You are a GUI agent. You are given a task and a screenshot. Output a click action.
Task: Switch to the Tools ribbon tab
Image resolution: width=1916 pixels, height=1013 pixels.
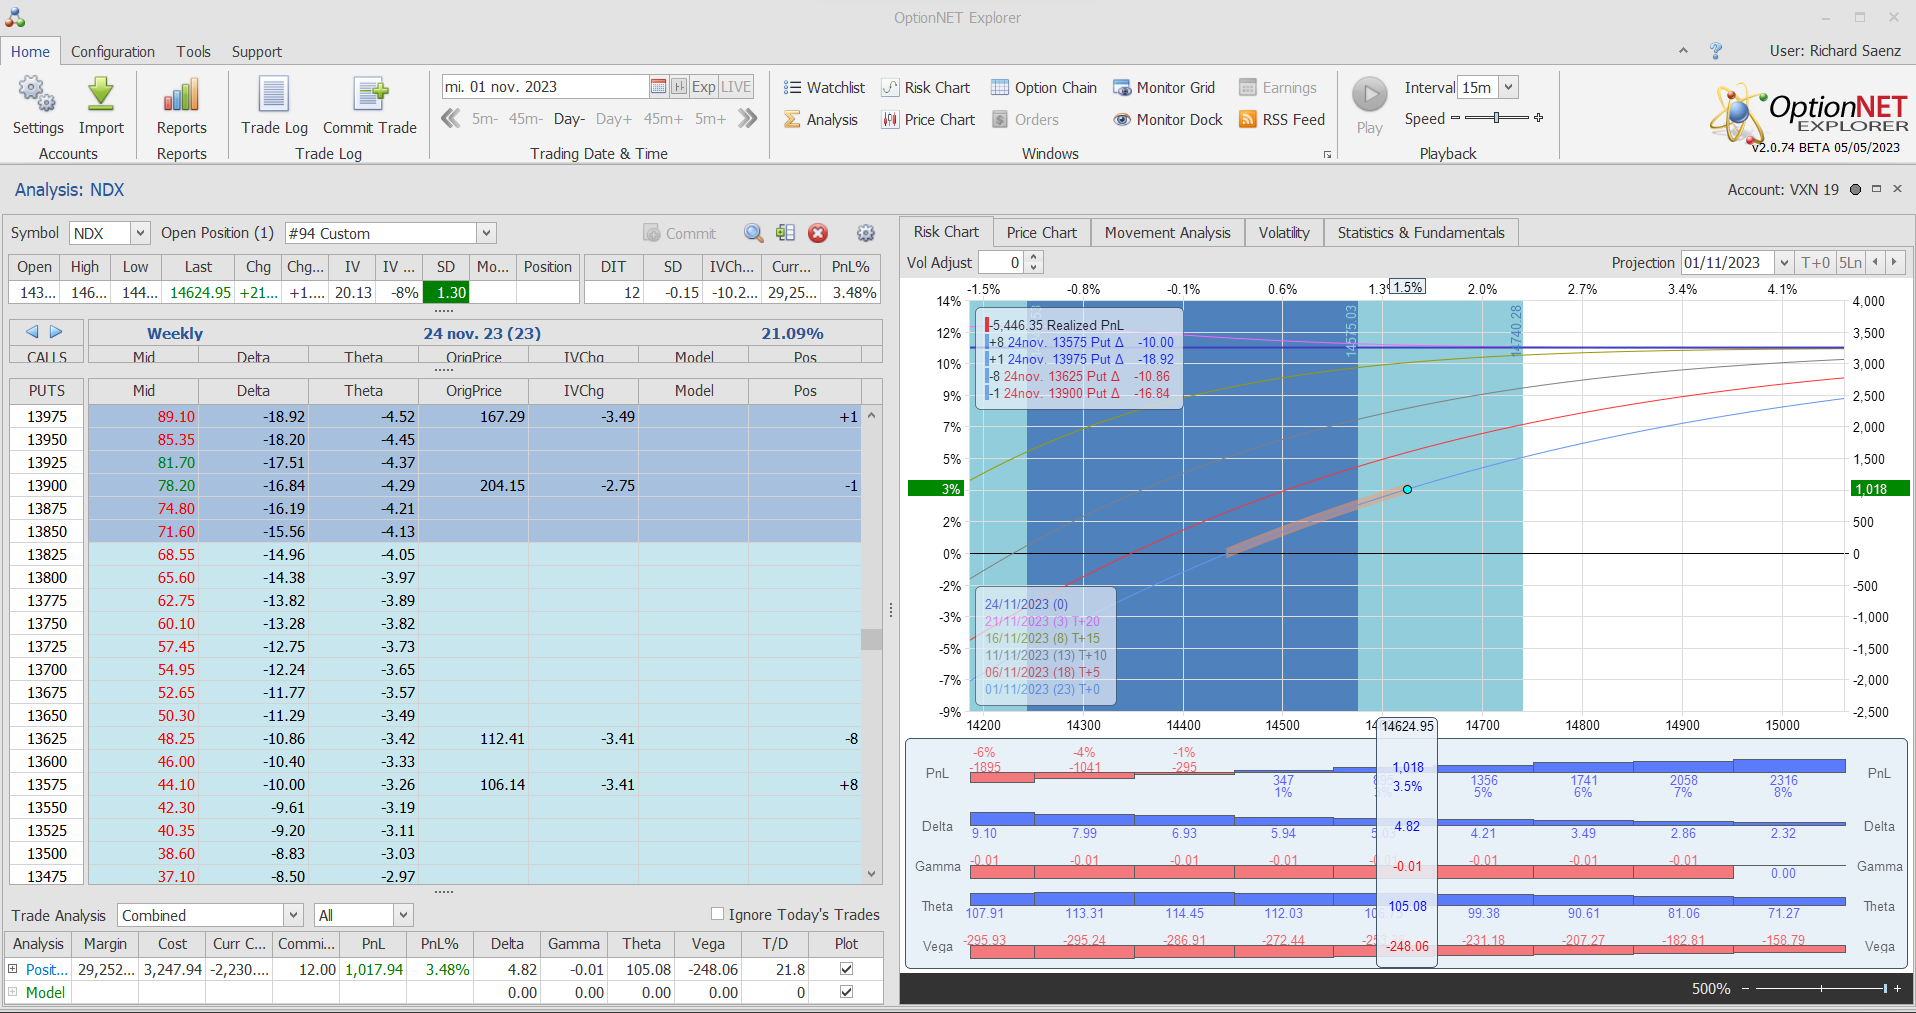[193, 52]
